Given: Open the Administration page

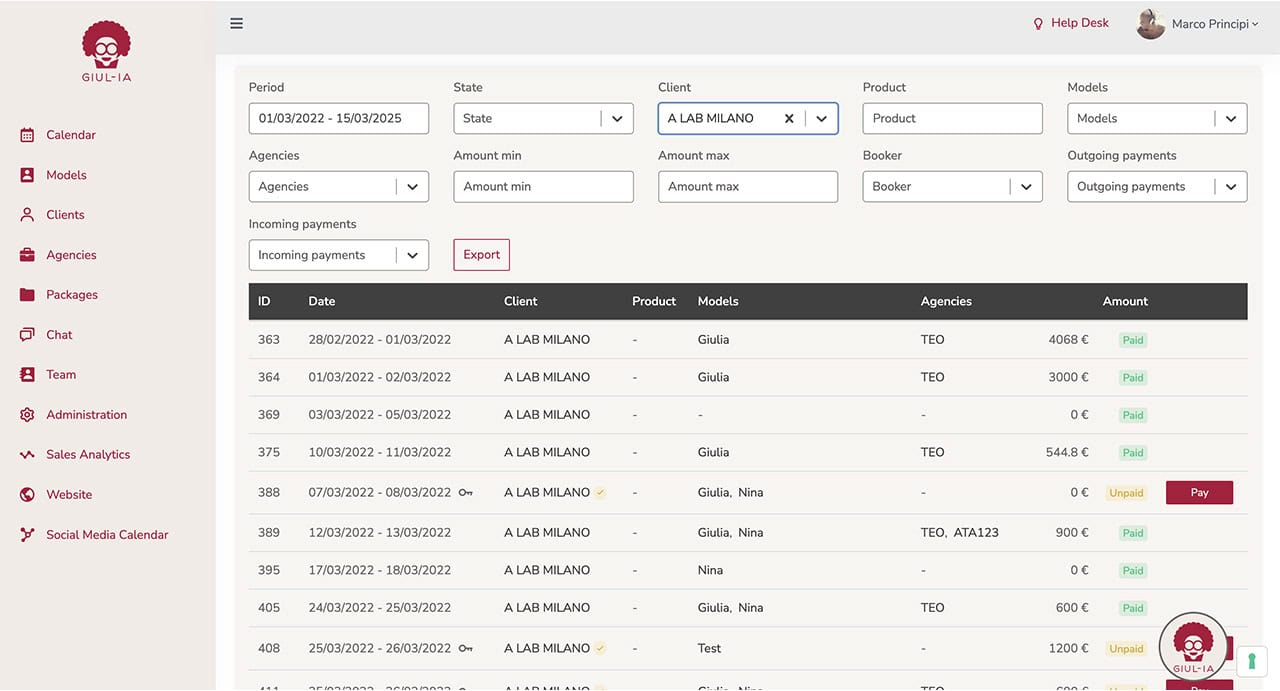Looking at the screenshot, I should coord(86,415).
